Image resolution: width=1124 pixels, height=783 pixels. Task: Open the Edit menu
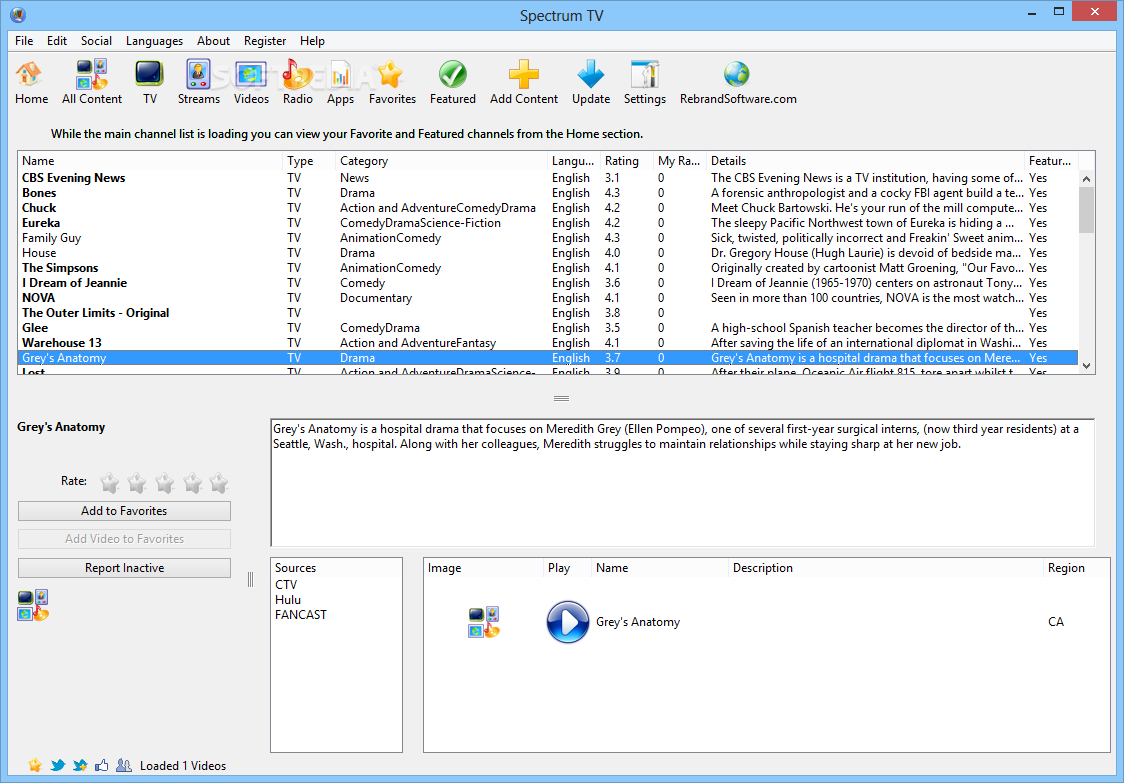click(x=57, y=41)
